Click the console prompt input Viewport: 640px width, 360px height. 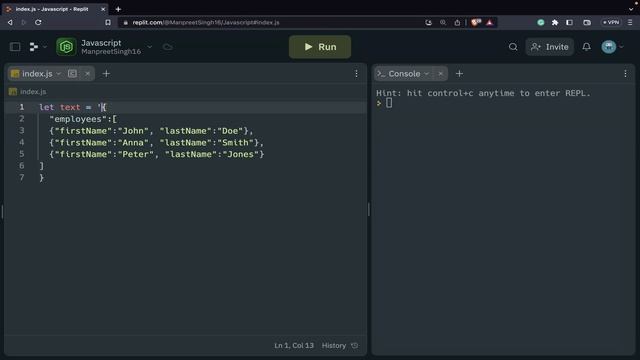click(389, 103)
